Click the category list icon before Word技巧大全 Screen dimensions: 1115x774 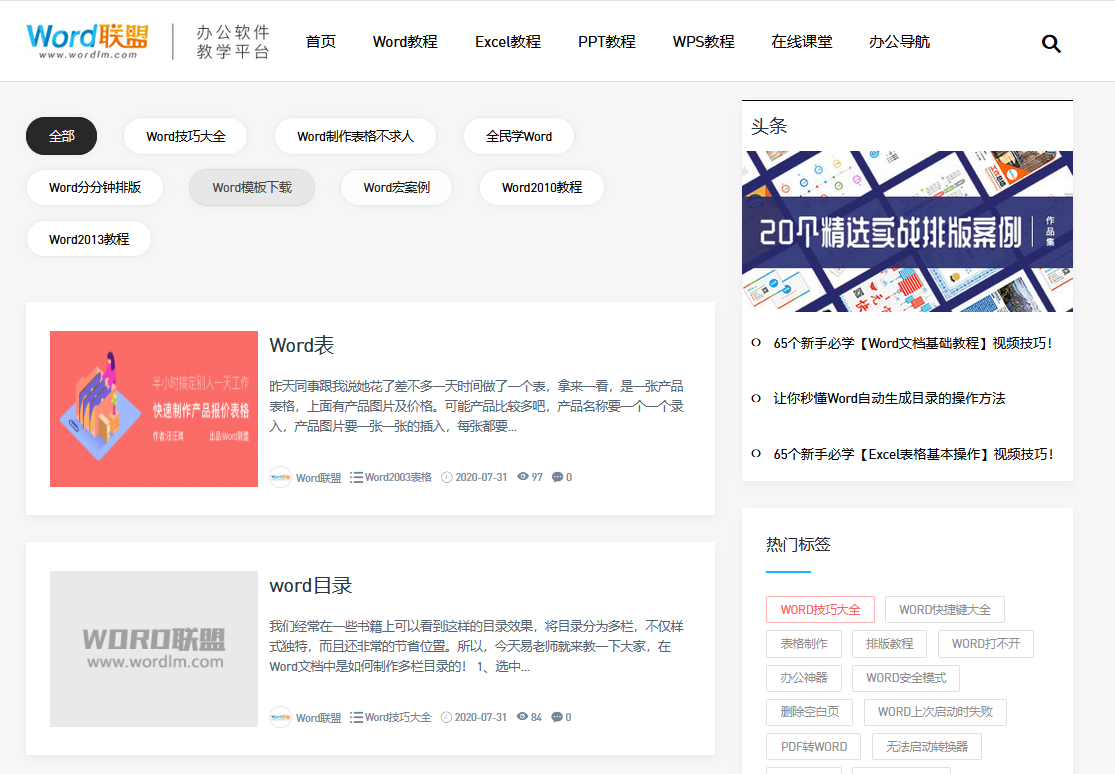(x=356, y=717)
